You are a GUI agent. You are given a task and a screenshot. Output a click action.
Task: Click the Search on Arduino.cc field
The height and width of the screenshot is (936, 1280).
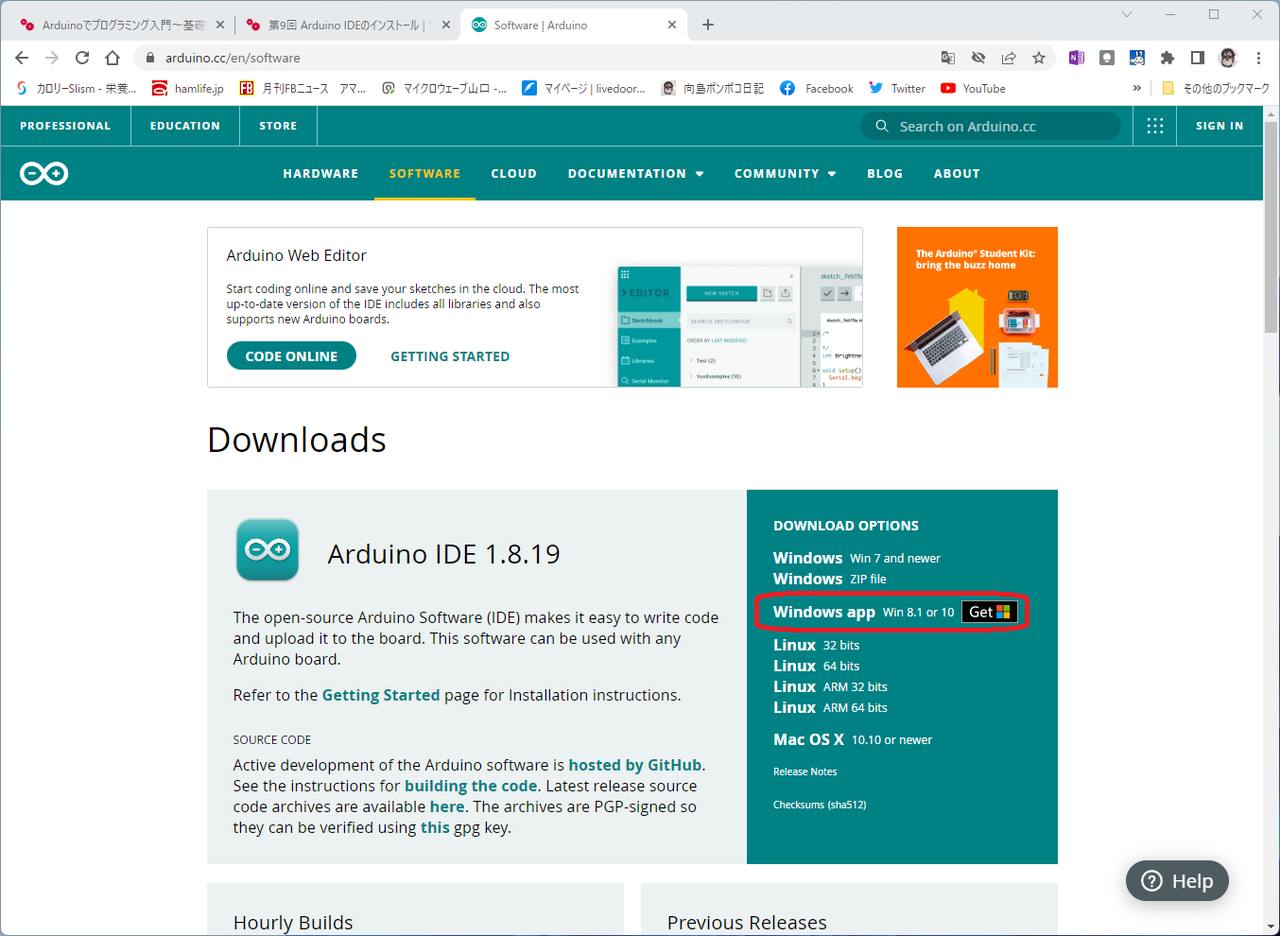[990, 126]
